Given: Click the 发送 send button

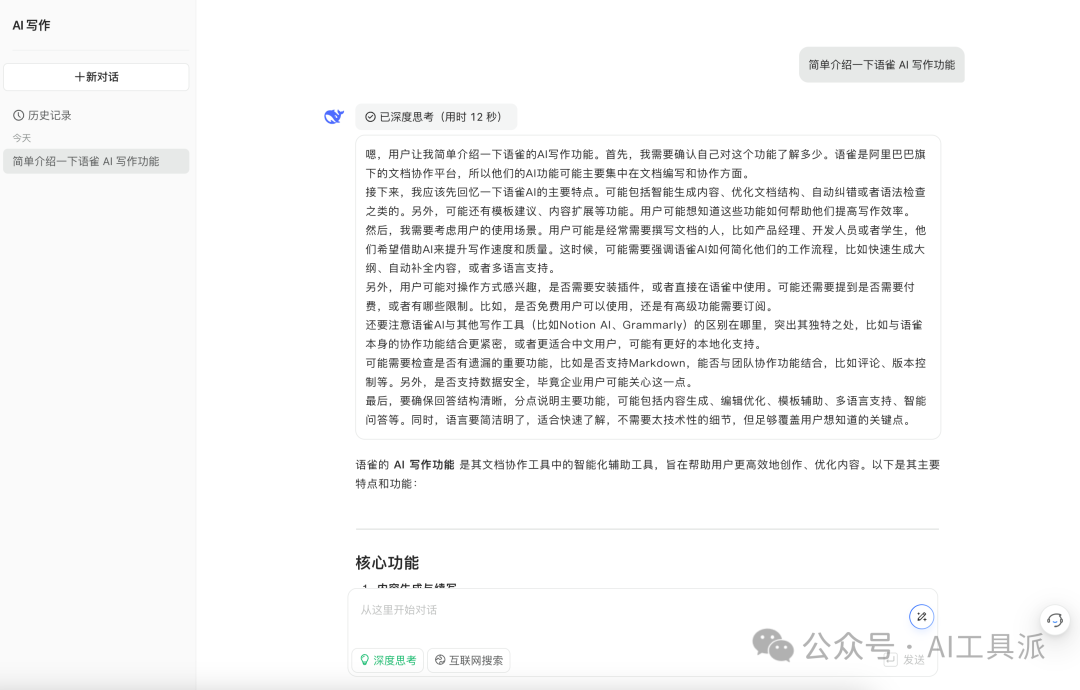Looking at the screenshot, I should [x=904, y=660].
